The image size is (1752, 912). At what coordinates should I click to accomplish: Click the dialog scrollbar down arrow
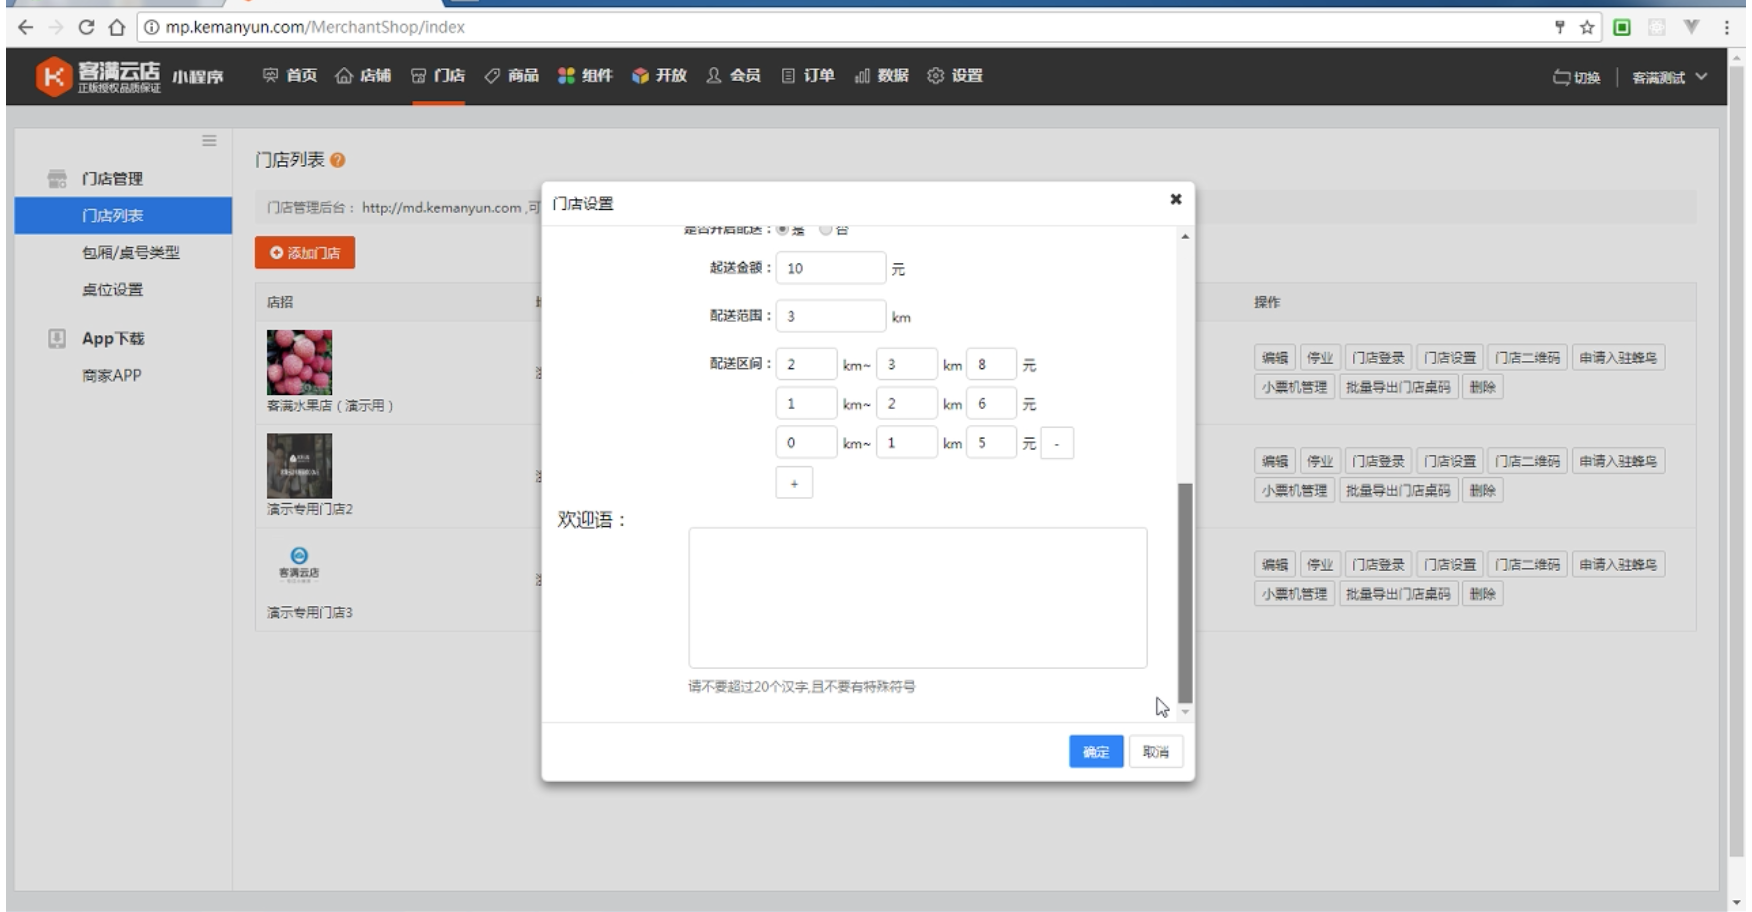click(1185, 712)
